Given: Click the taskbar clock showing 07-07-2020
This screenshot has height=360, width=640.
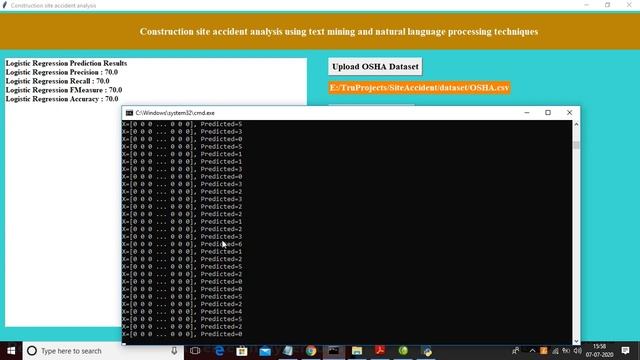Looking at the screenshot, I should [599, 351].
